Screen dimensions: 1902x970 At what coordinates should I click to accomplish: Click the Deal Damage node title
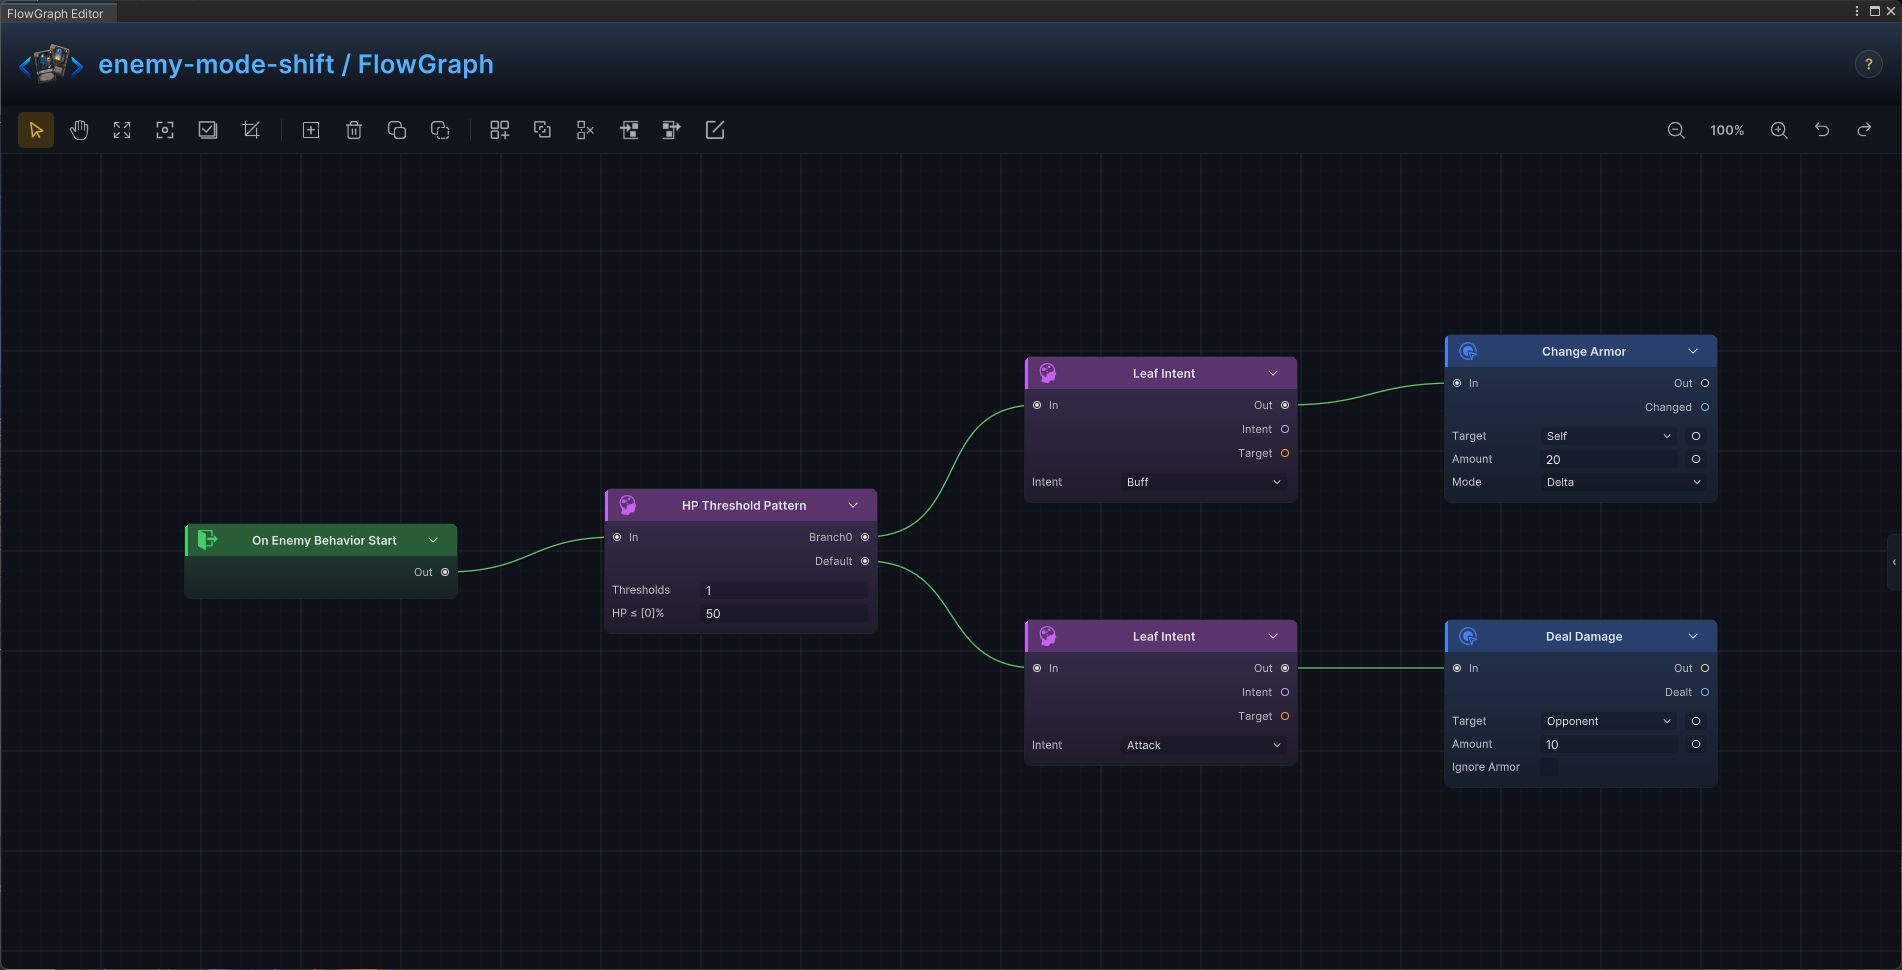tap(1584, 636)
